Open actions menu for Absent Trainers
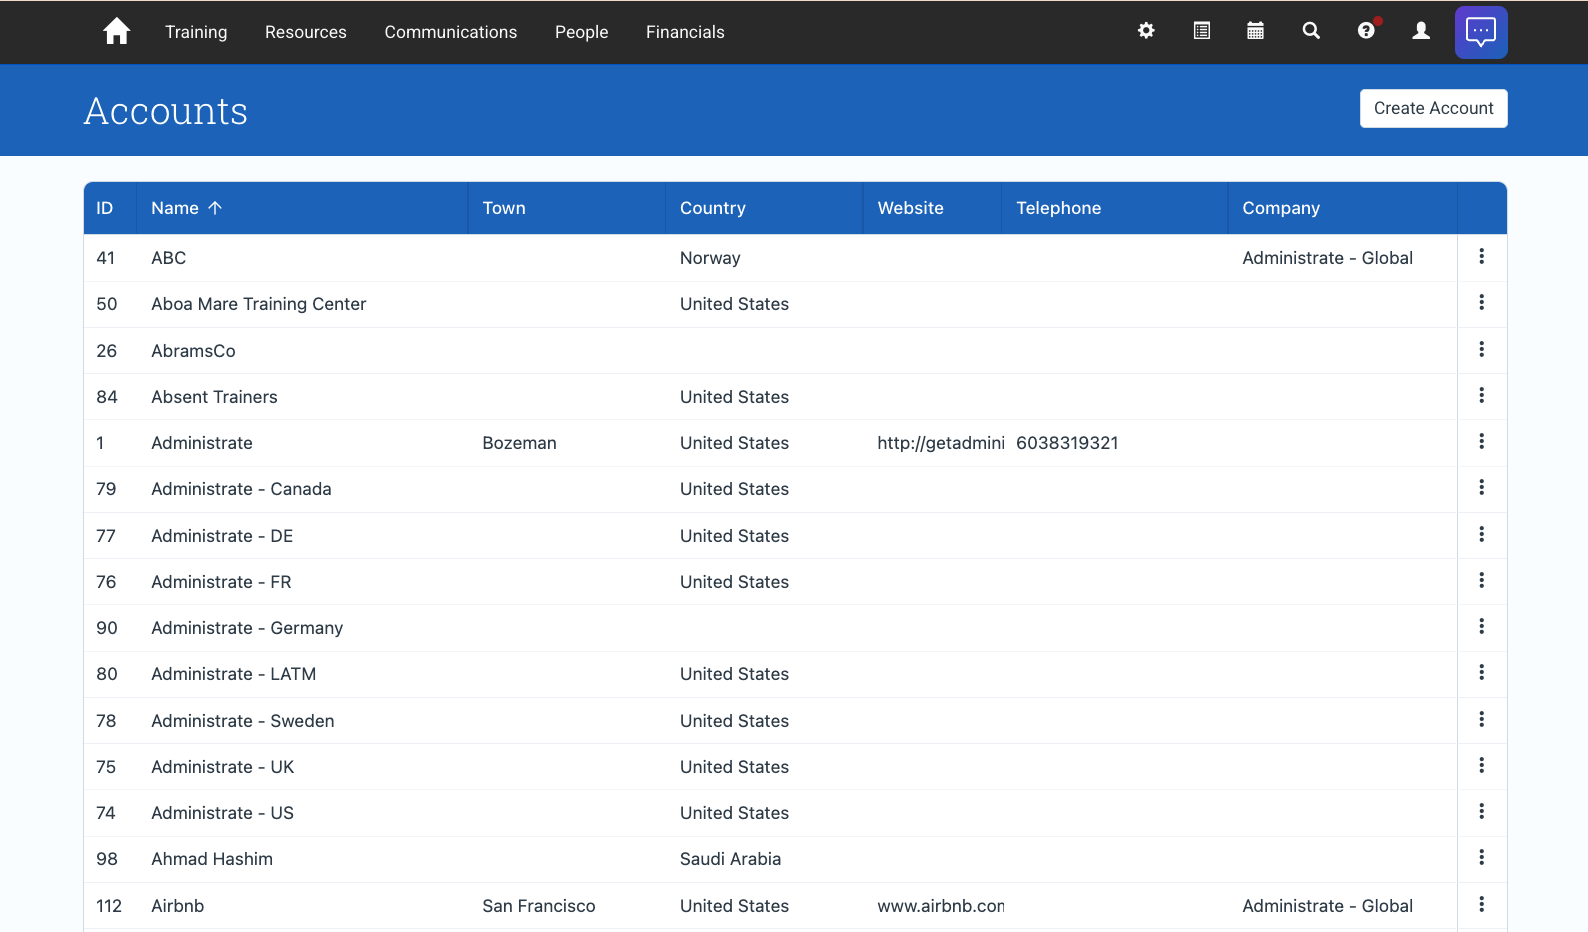 pos(1481,396)
